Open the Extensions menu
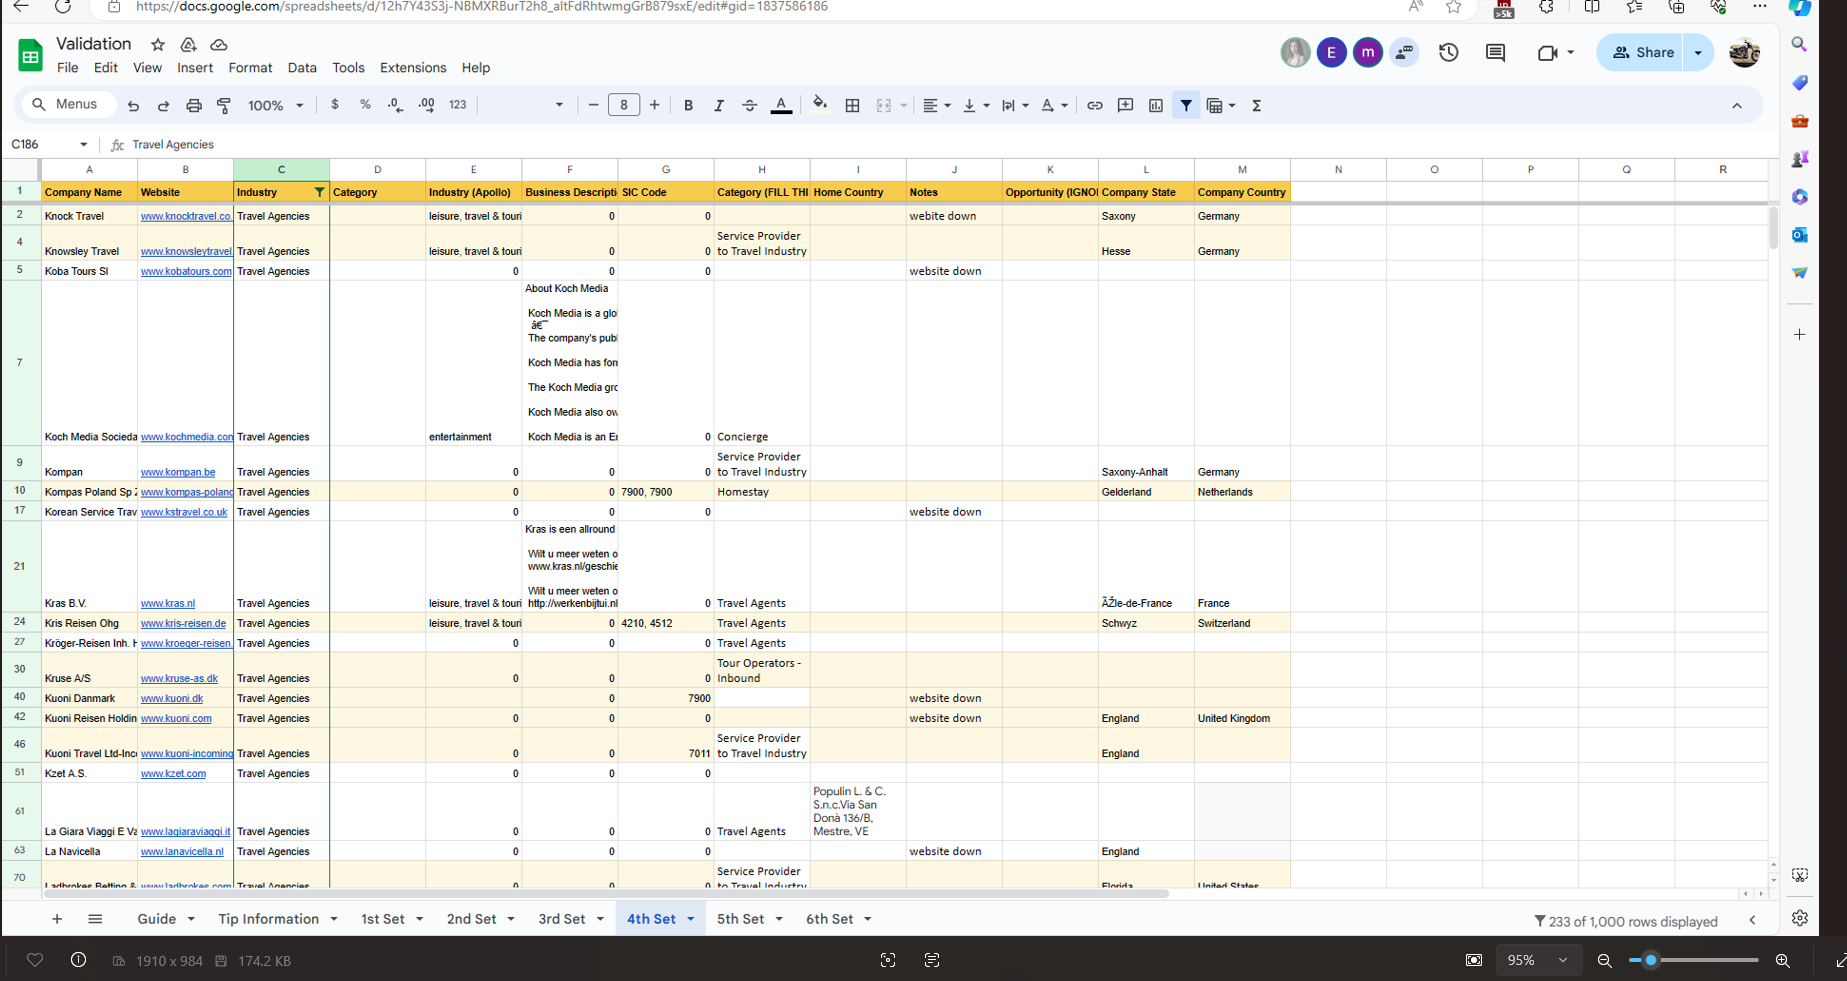The height and width of the screenshot is (981, 1847). pyautogui.click(x=413, y=68)
